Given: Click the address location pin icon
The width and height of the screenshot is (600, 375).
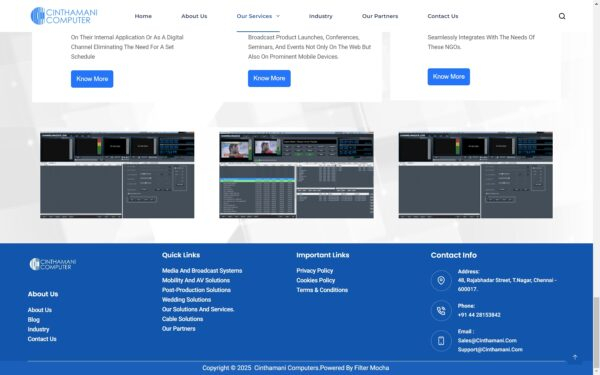Looking at the screenshot, I should pyautogui.click(x=441, y=280).
